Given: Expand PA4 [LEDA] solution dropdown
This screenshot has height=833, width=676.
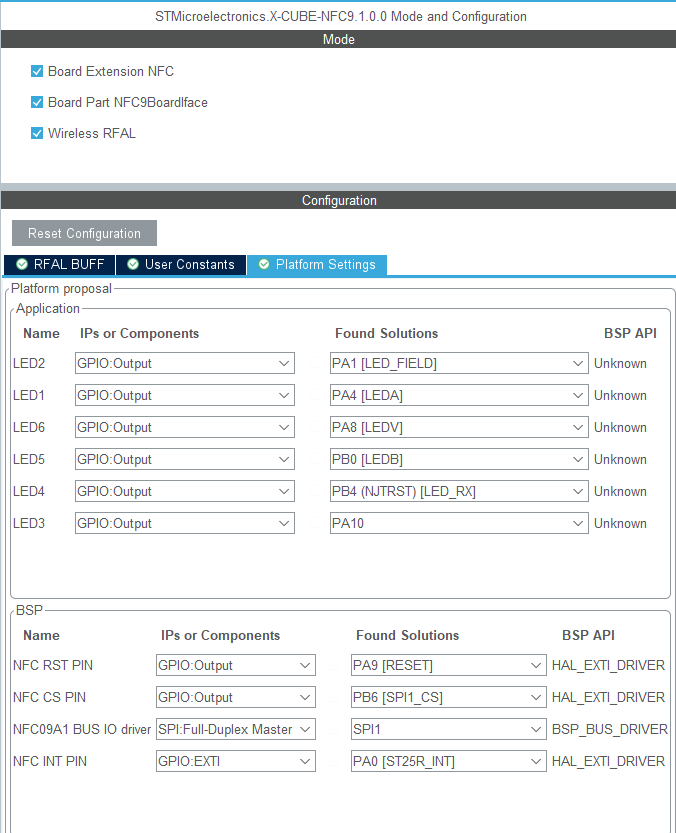Looking at the screenshot, I should pyautogui.click(x=459, y=395).
